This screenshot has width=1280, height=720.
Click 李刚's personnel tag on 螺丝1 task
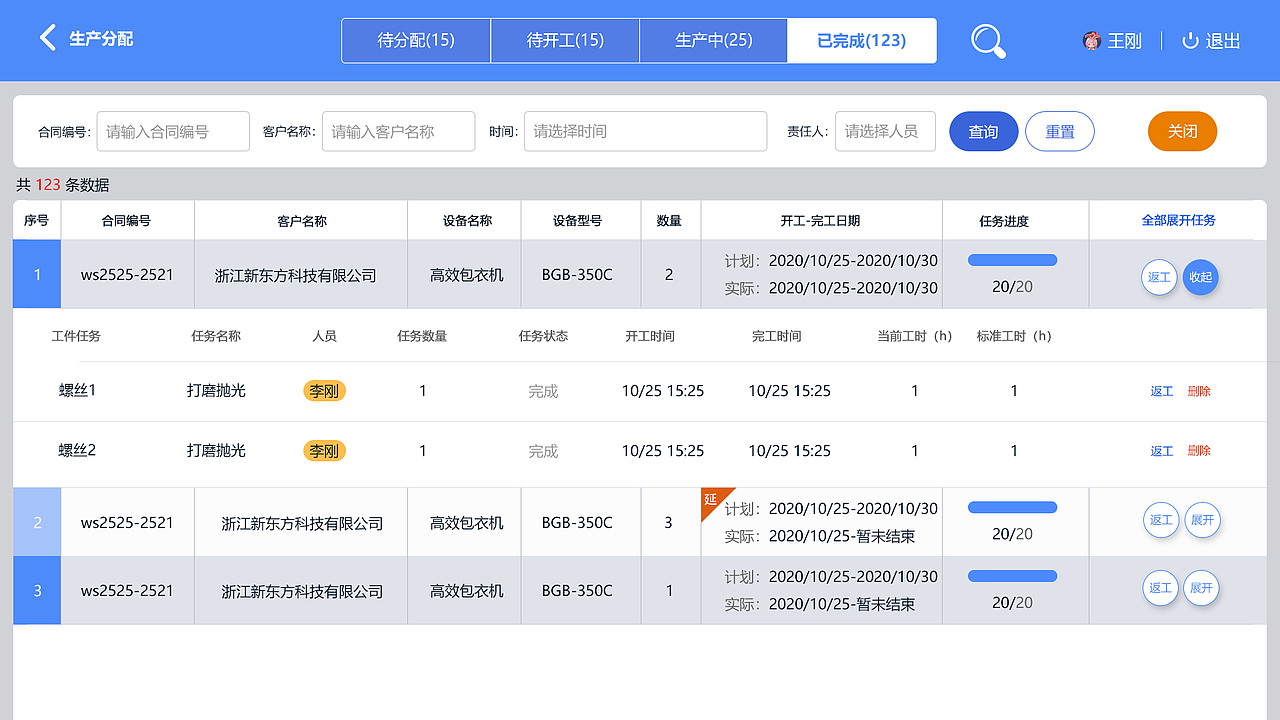pos(324,390)
